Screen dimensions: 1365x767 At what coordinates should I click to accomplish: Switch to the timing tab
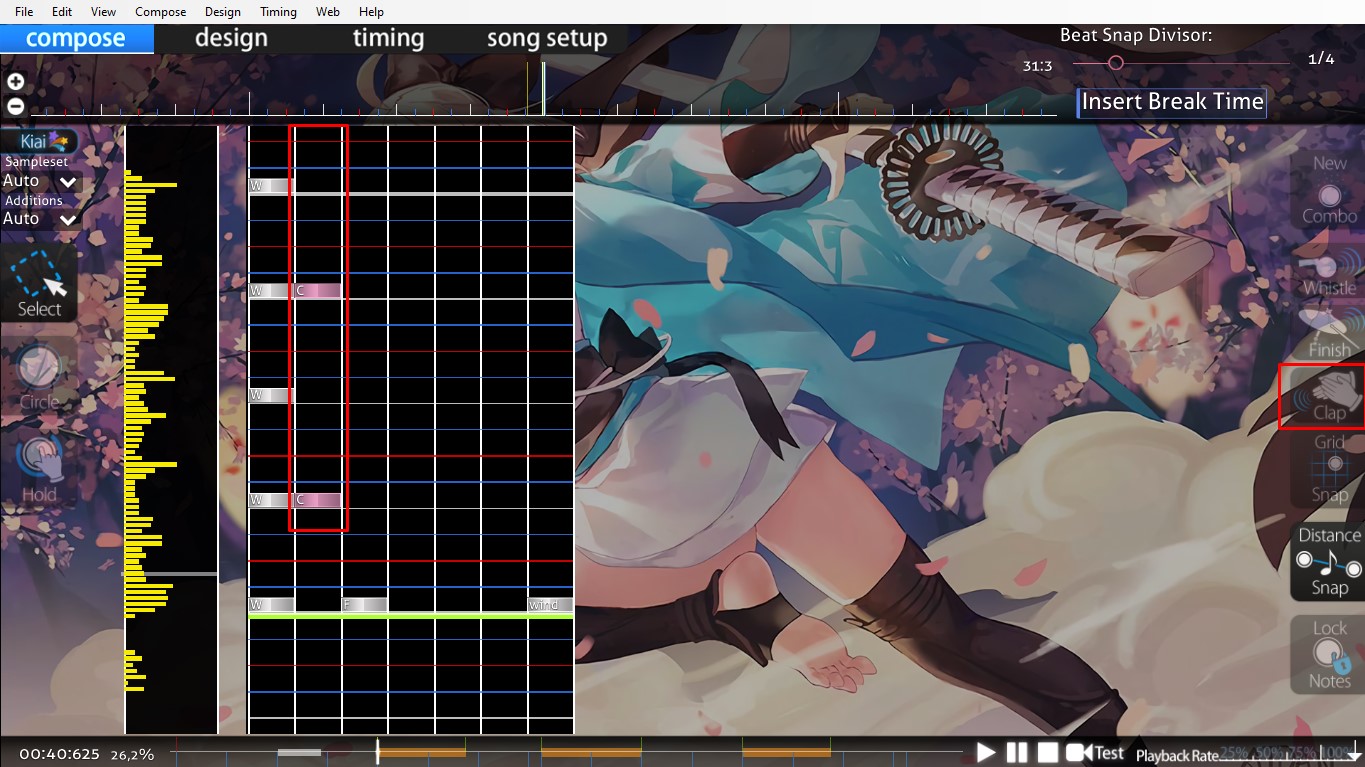click(388, 39)
